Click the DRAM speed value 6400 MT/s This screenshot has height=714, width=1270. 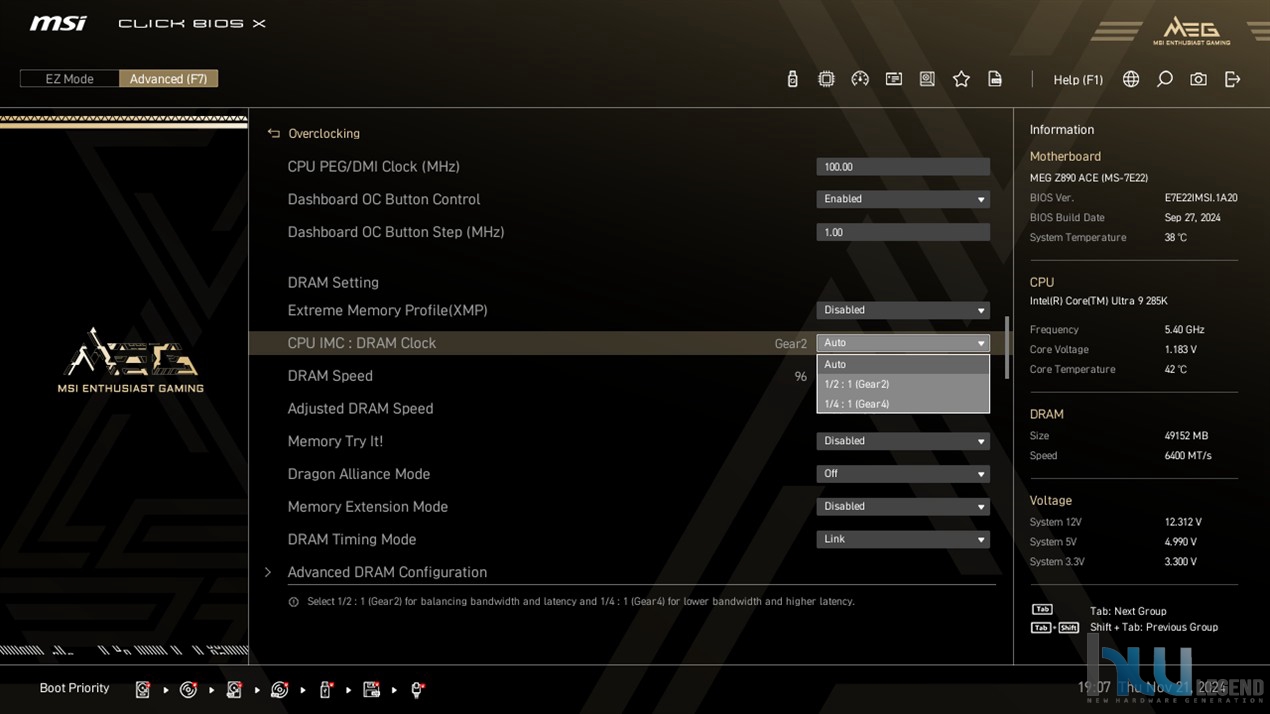[x=1188, y=456]
